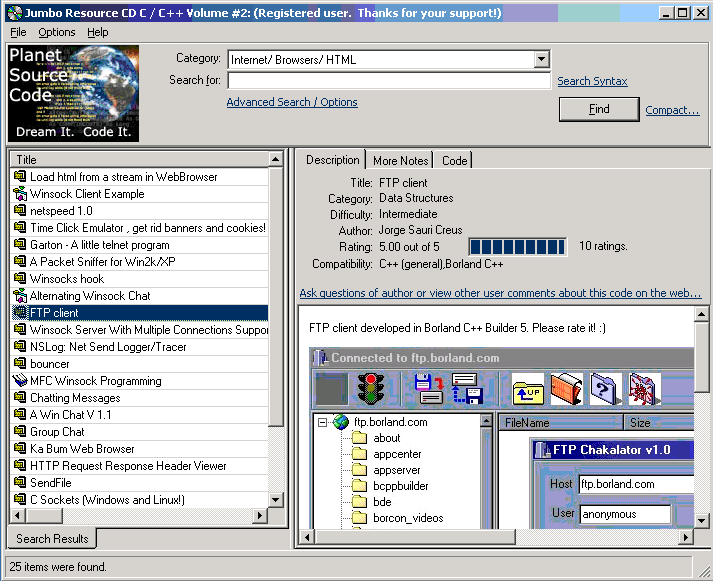Click the FileName column header

click(x=561, y=423)
